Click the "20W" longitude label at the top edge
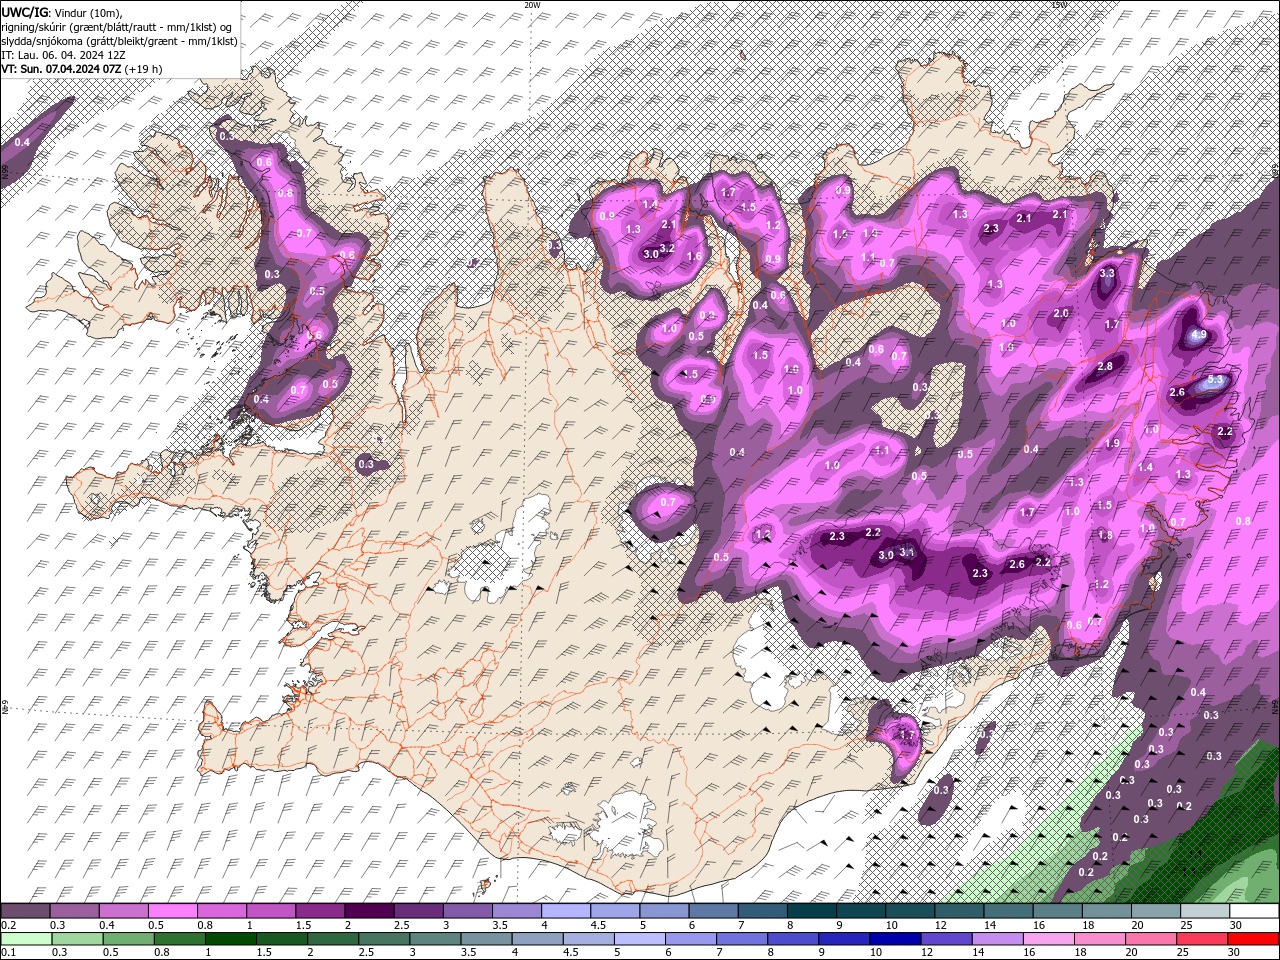Image resolution: width=1280 pixels, height=960 pixels. click(x=532, y=4)
